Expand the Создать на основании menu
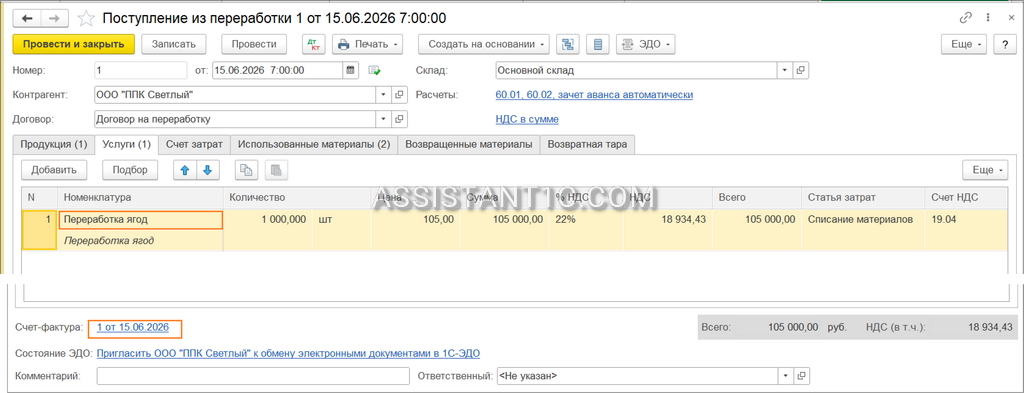 (484, 44)
